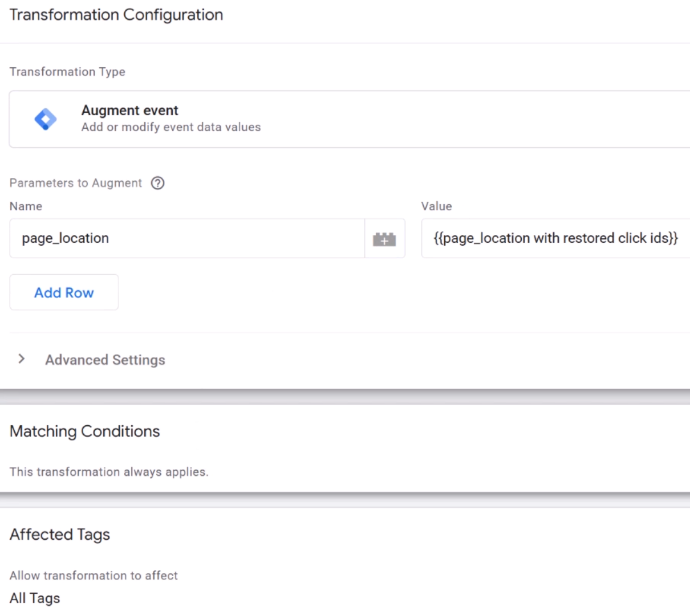The image size is (690, 611).
Task: Click 'Allow transformation to affect' label
Action: tap(94, 575)
